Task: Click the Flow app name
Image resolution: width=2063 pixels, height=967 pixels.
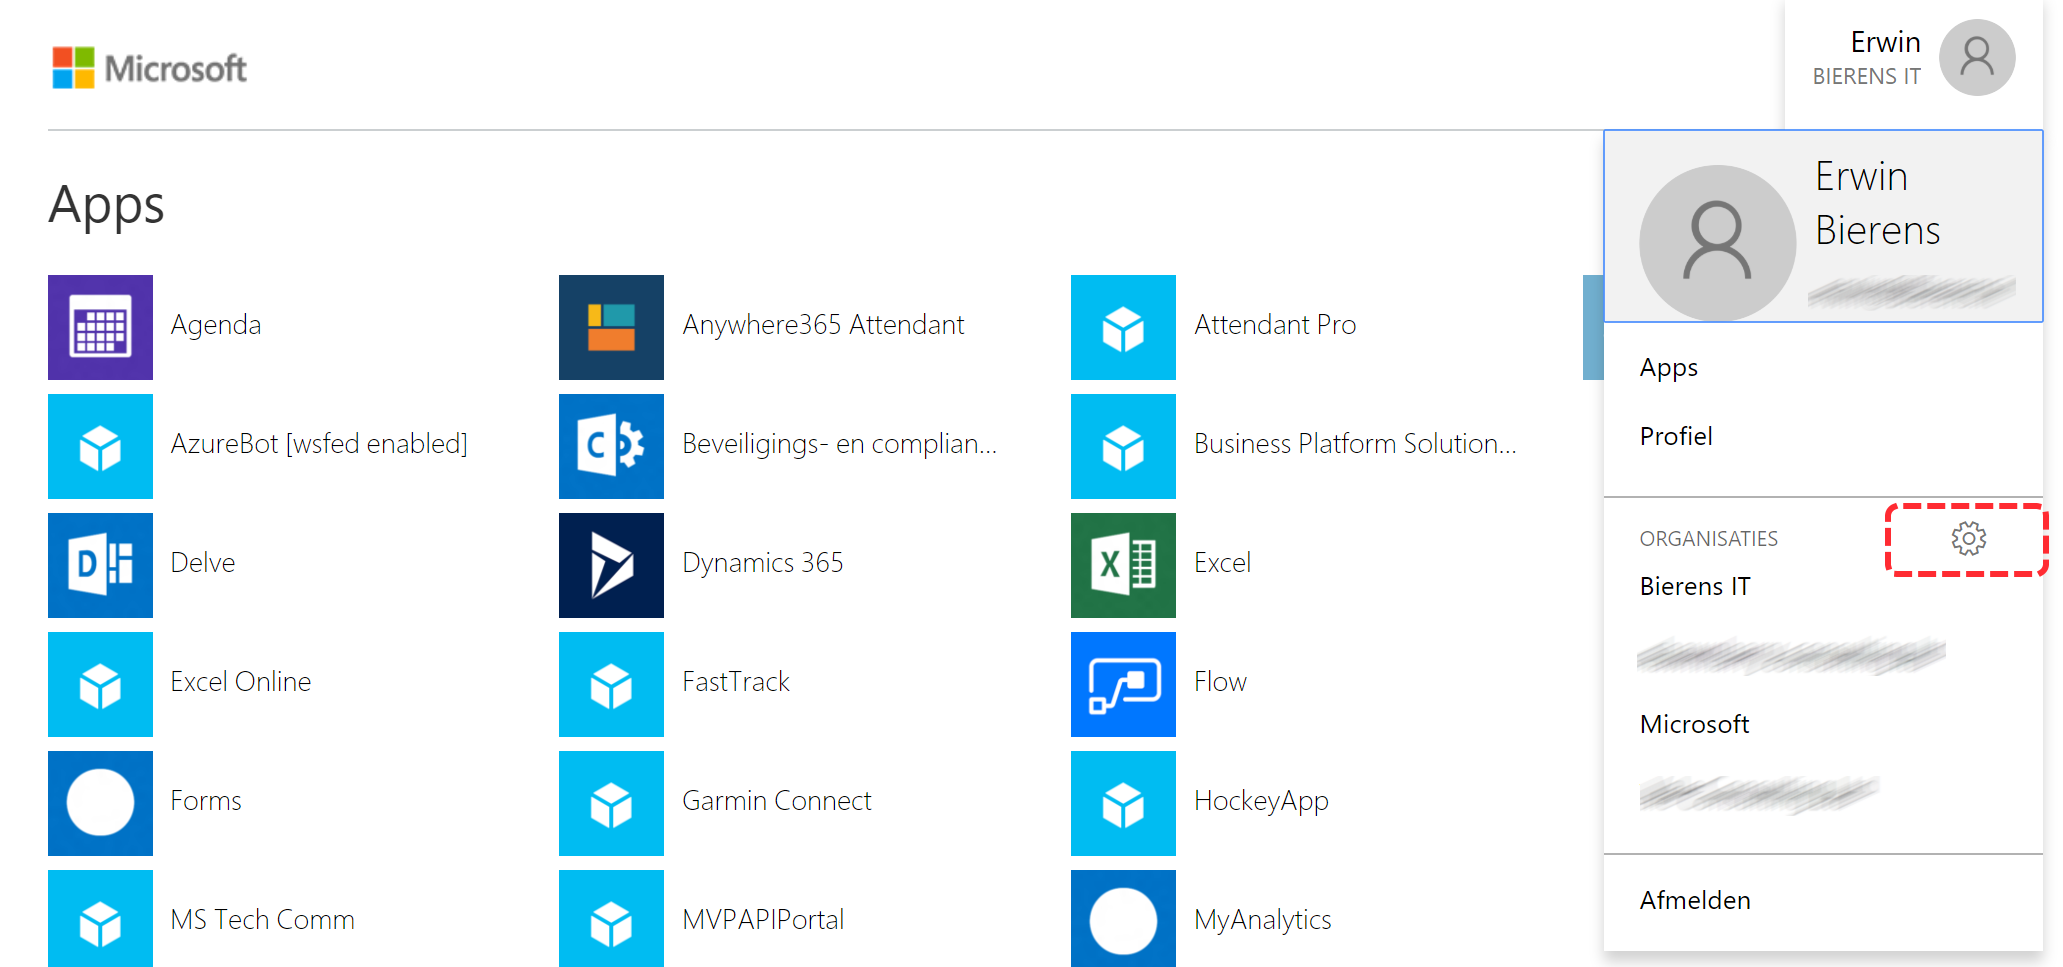Action: pyautogui.click(x=1220, y=682)
